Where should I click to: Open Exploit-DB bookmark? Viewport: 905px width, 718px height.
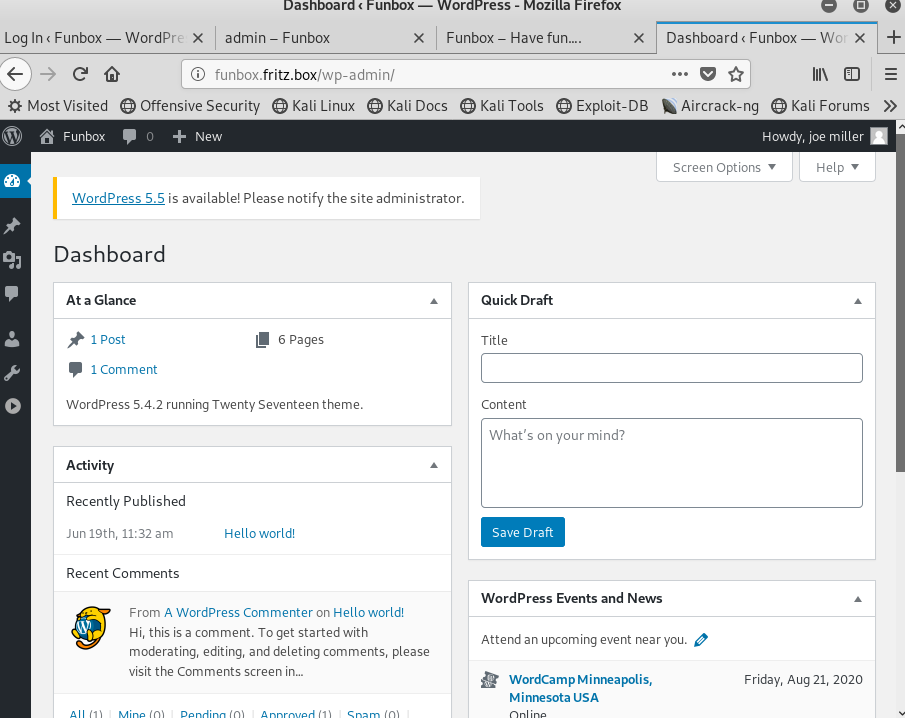coord(602,106)
